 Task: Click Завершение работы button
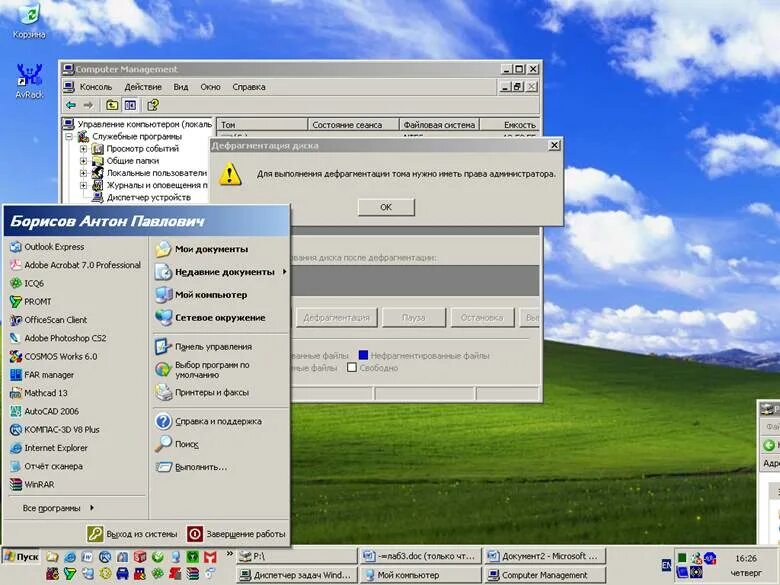tap(237, 534)
